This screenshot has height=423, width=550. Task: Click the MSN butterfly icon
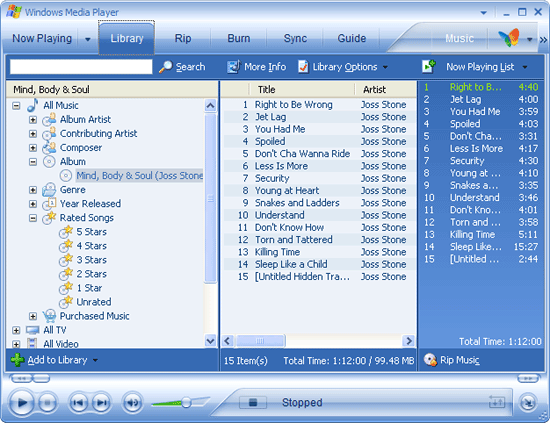click(508, 38)
